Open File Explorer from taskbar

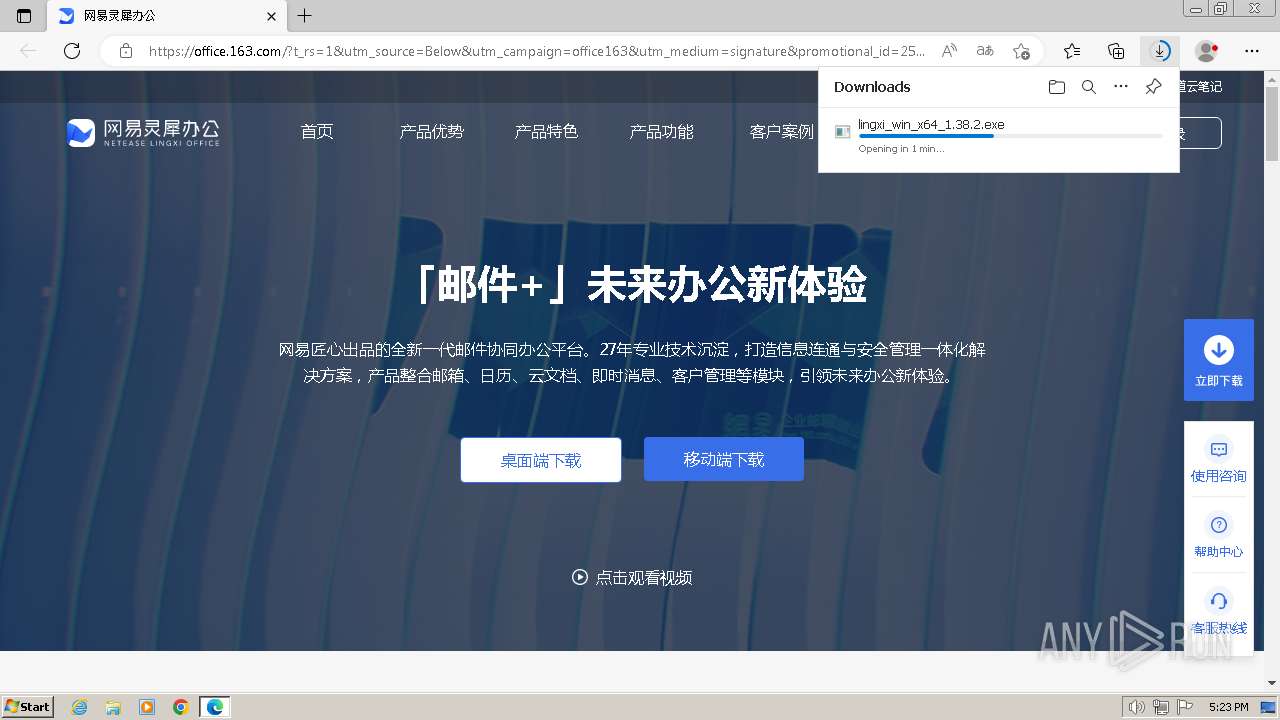click(x=113, y=707)
